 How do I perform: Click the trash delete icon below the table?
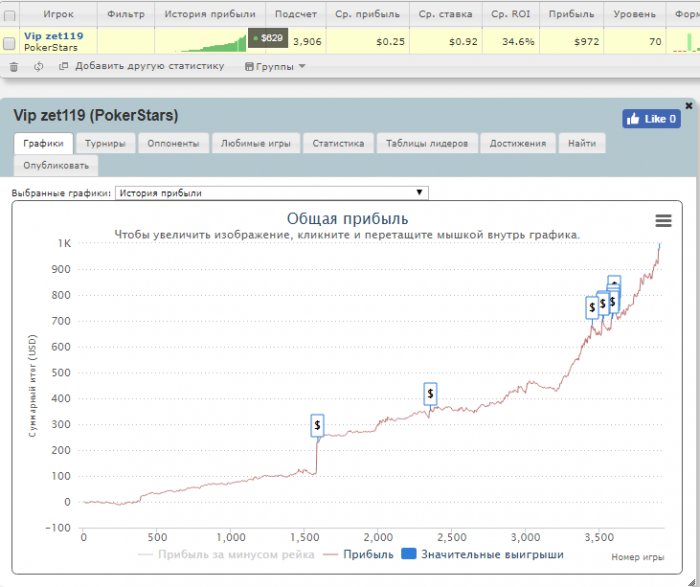[x=14, y=67]
